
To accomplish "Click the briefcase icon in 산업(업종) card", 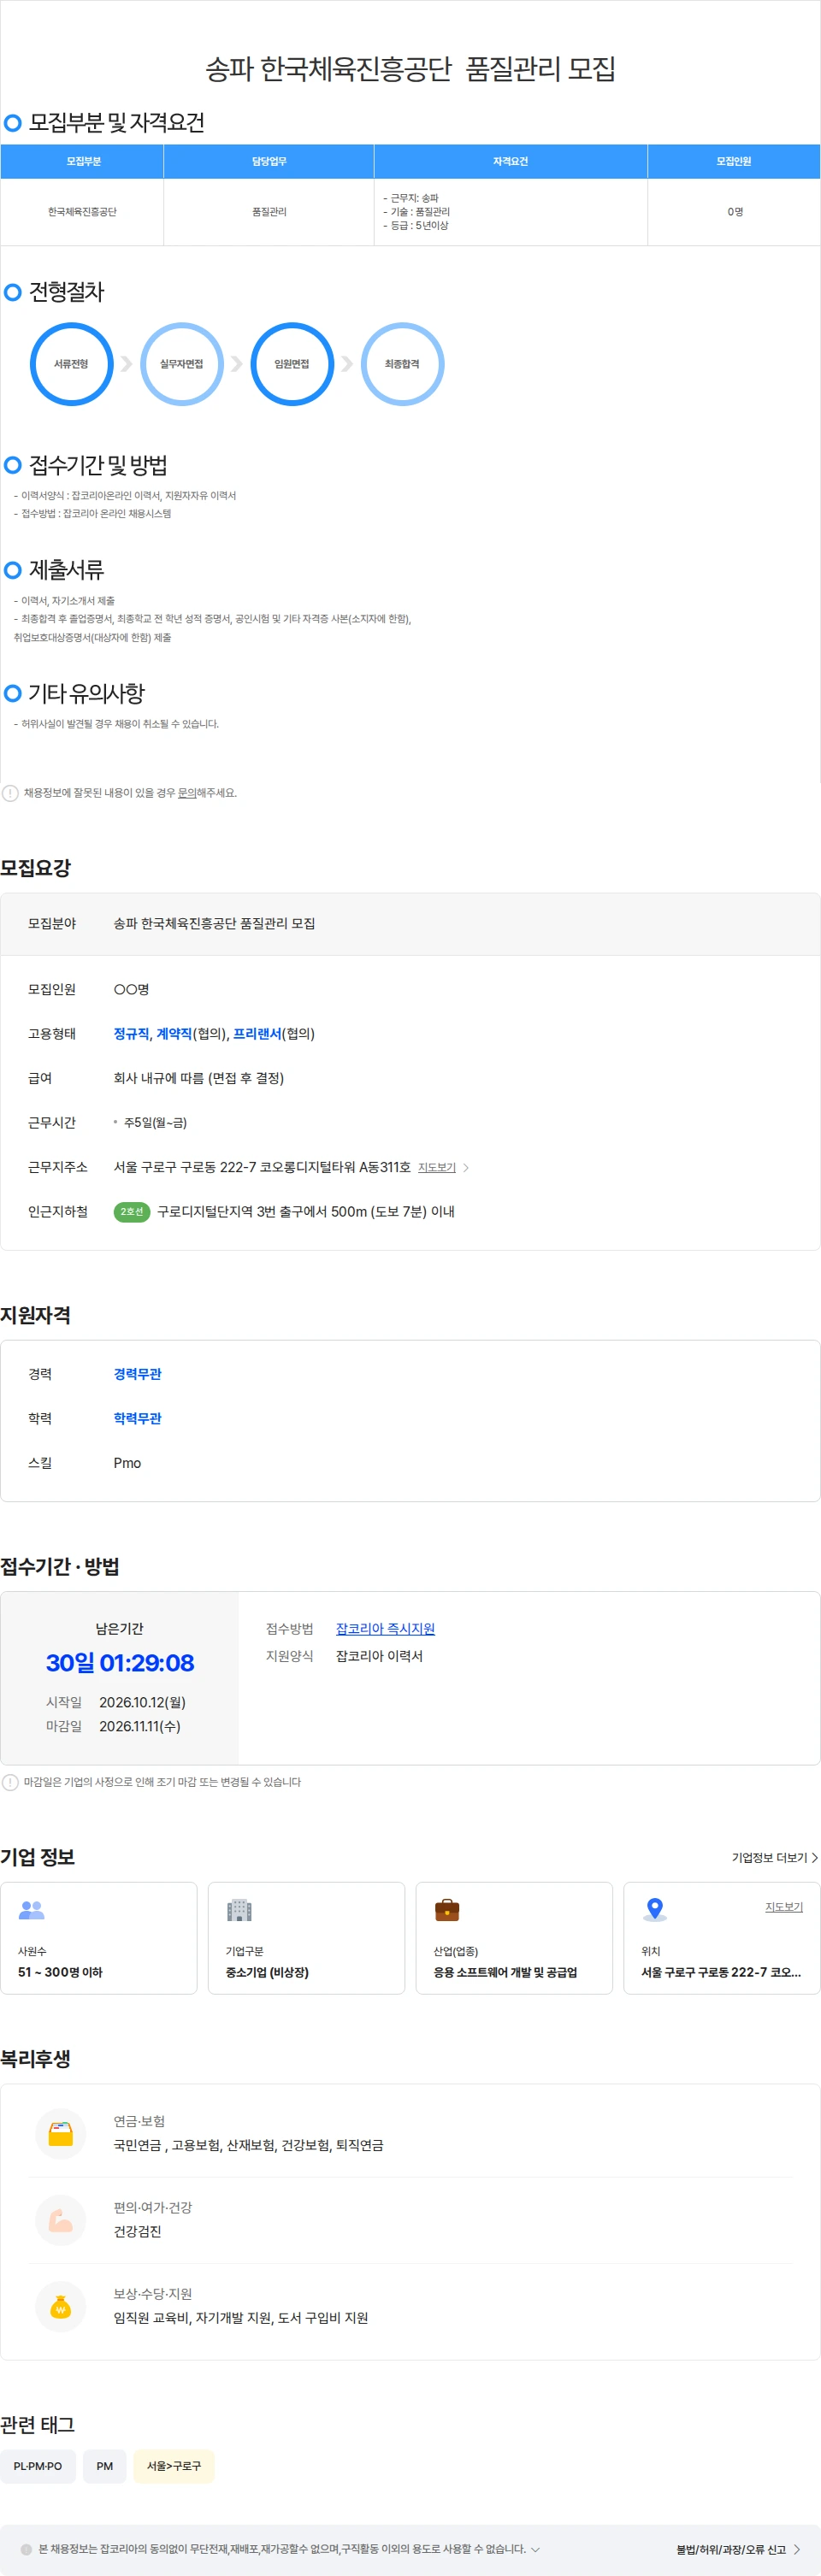I will [x=447, y=1910].
